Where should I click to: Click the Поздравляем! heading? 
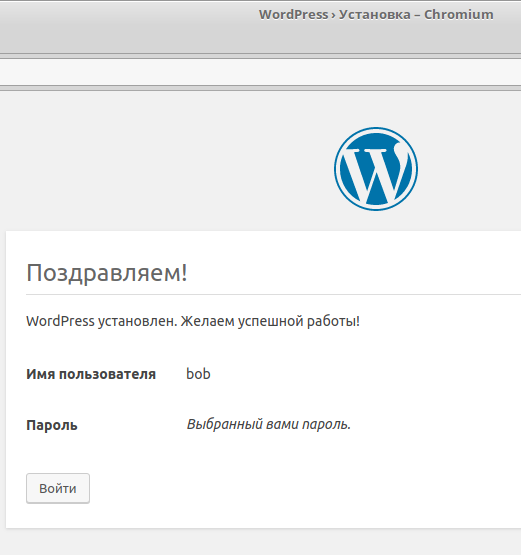pos(107,273)
